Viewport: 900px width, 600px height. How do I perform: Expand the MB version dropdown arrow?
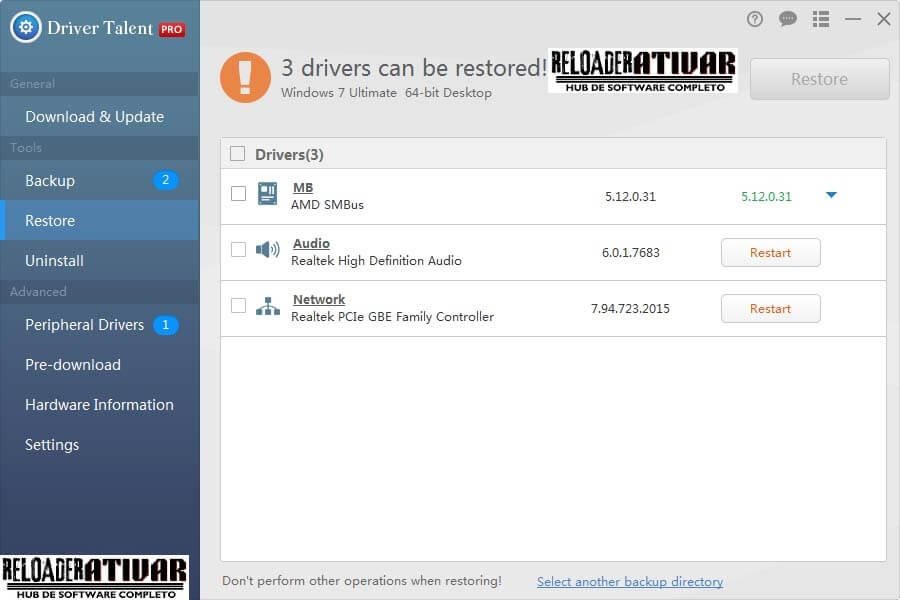831,195
